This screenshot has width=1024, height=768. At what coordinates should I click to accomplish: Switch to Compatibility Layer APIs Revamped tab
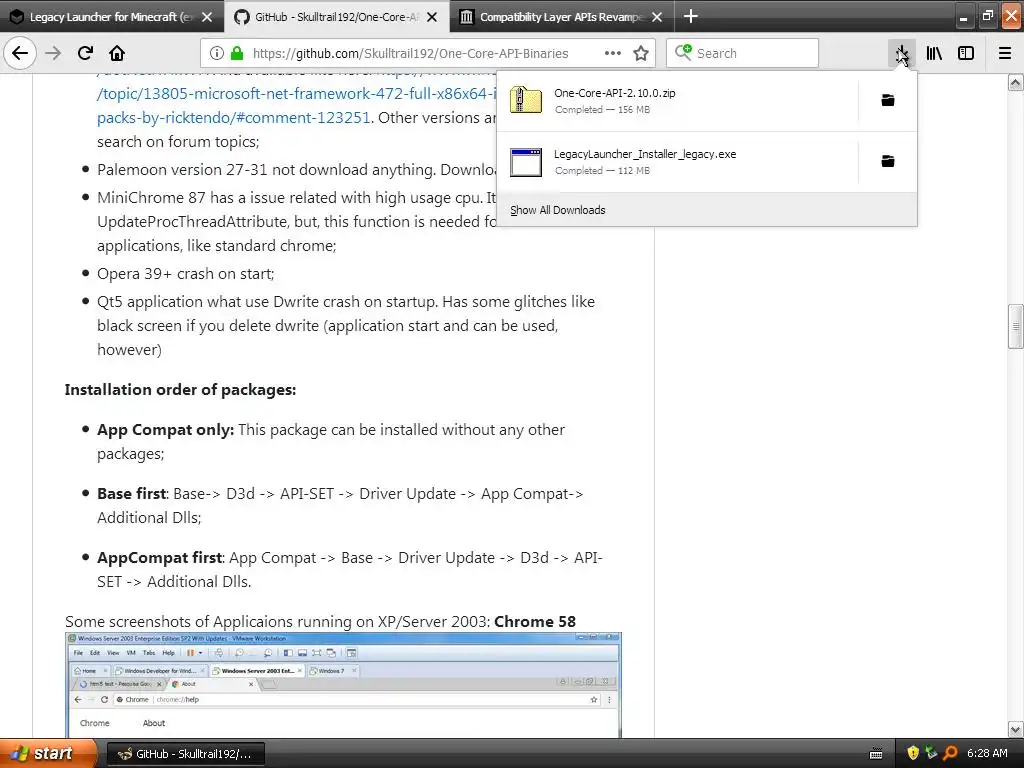click(x=562, y=17)
